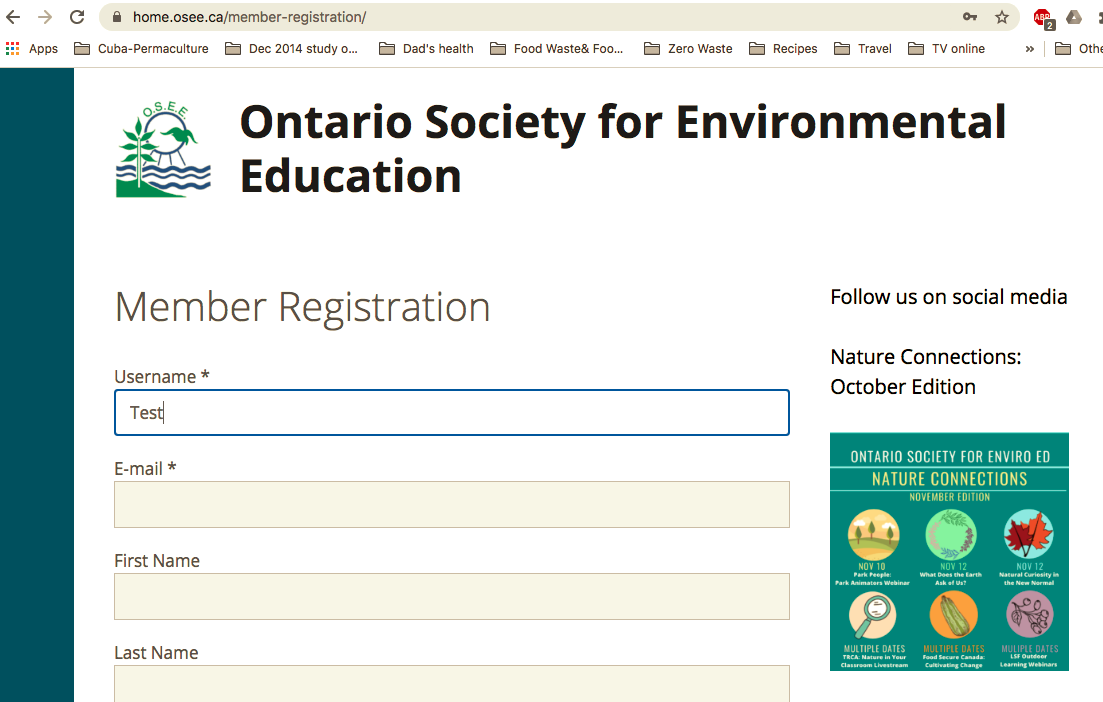Click the OSEE logo image
Screen dimensions: 1103x702
(164, 150)
